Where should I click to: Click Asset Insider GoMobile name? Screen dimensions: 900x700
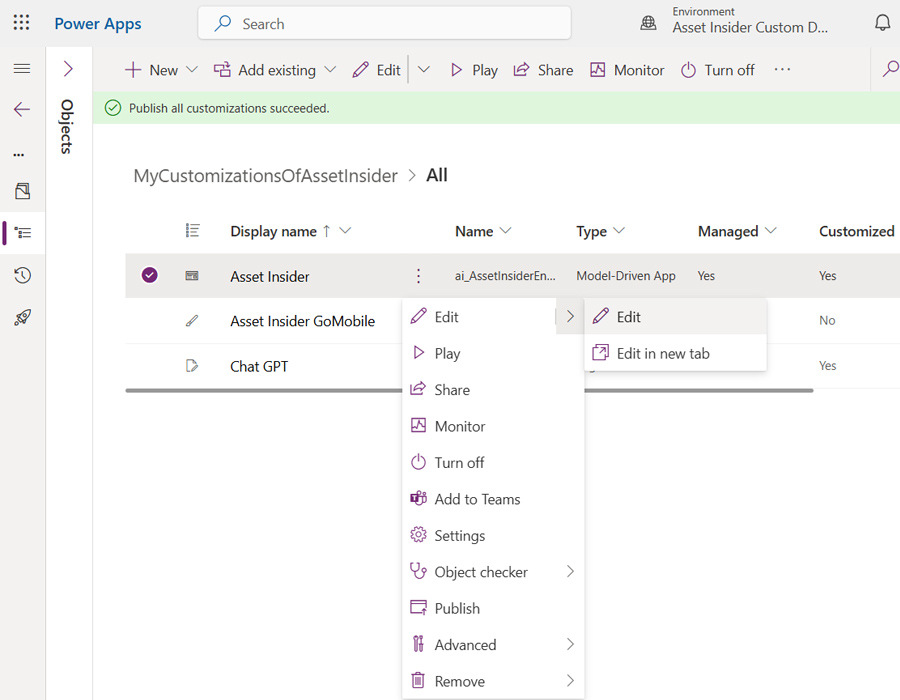pyautogui.click(x=302, y=321)
